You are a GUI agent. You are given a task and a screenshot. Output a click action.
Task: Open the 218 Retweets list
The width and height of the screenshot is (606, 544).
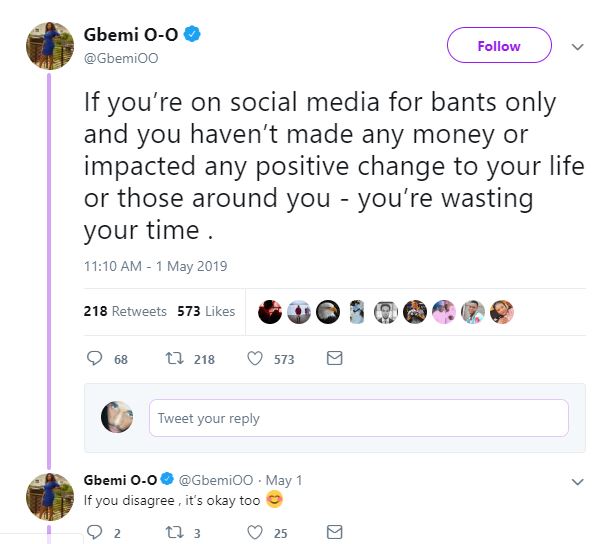point(125,311)
